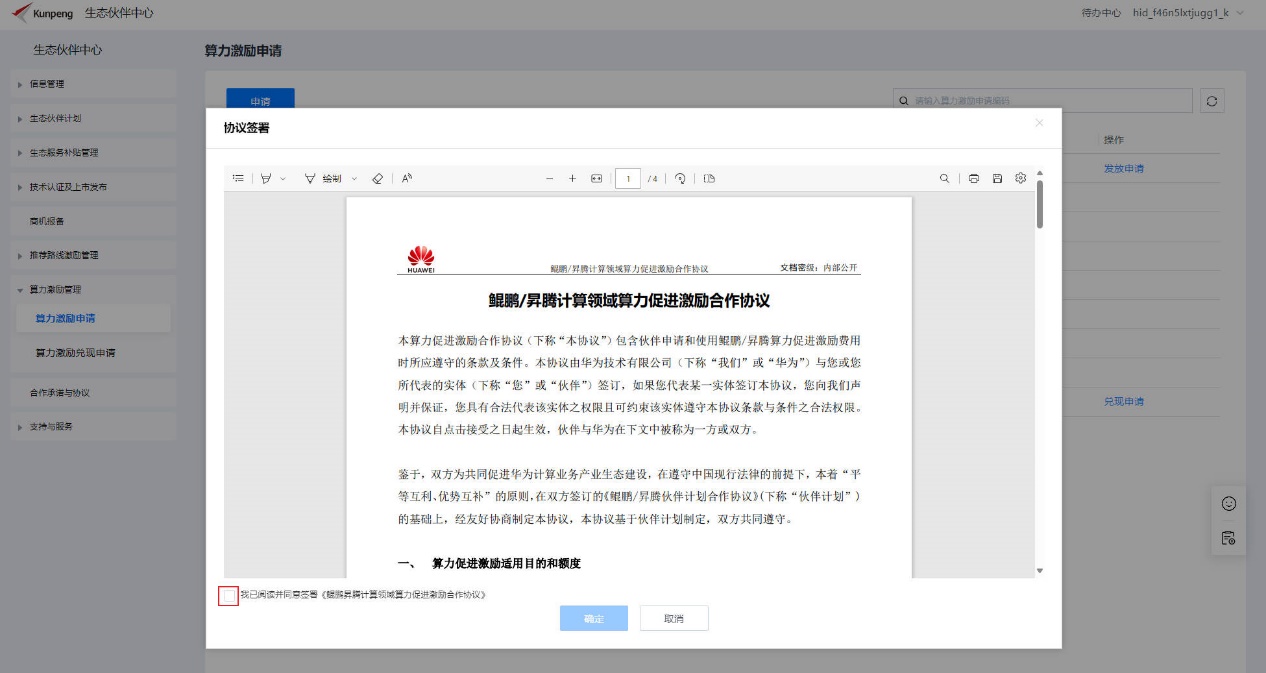Viewport: 1266px width, 673px height.
Task: Click the smiley feedback icon
Action: (1229, 504)
